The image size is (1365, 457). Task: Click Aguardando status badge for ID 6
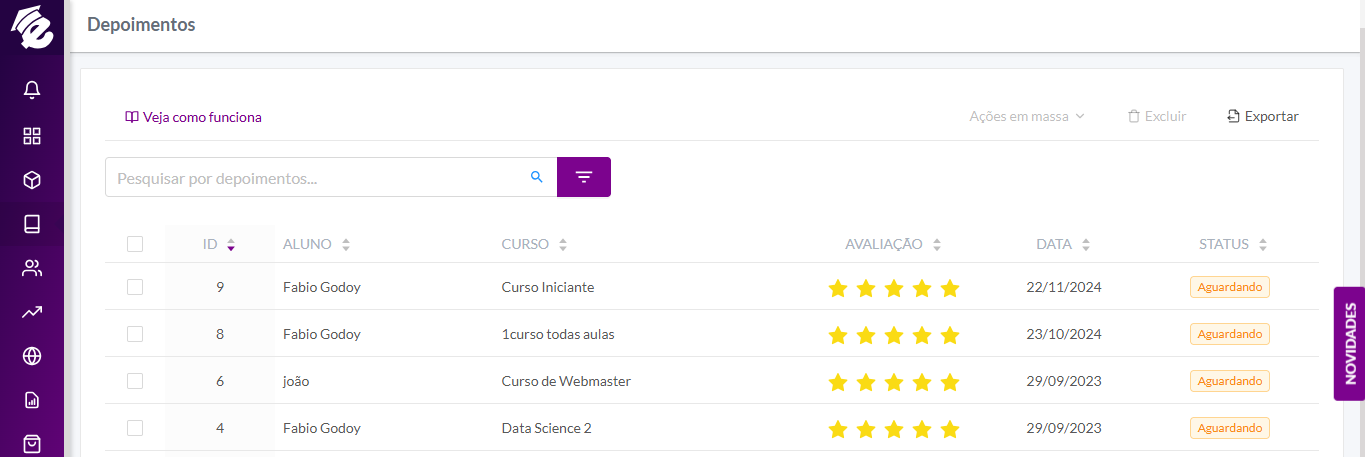[1230, 381]
